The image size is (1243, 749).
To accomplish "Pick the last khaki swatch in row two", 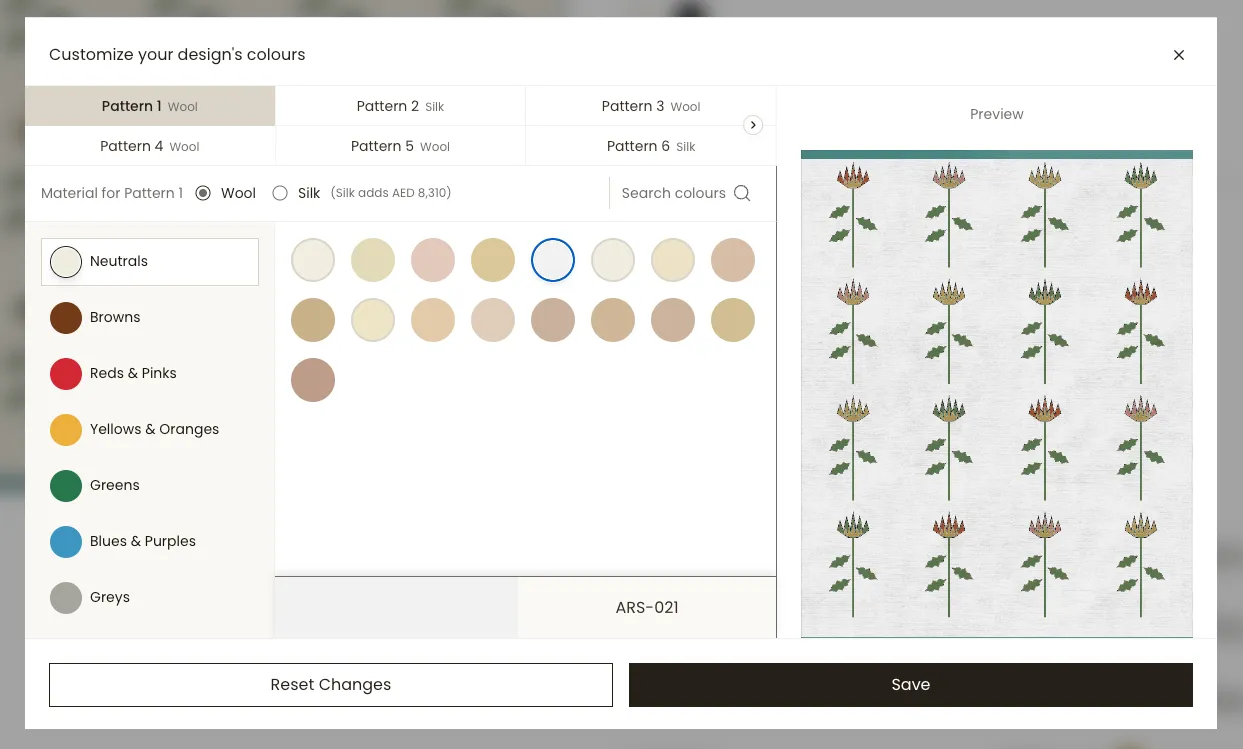I will [x=733, y=320].
